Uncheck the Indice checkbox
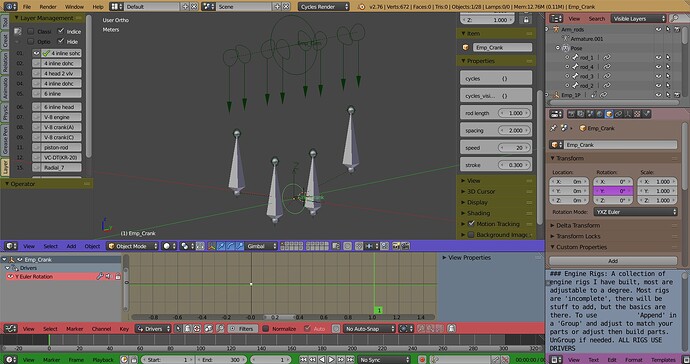Screen dimensions: 690x364 point(61,31)
